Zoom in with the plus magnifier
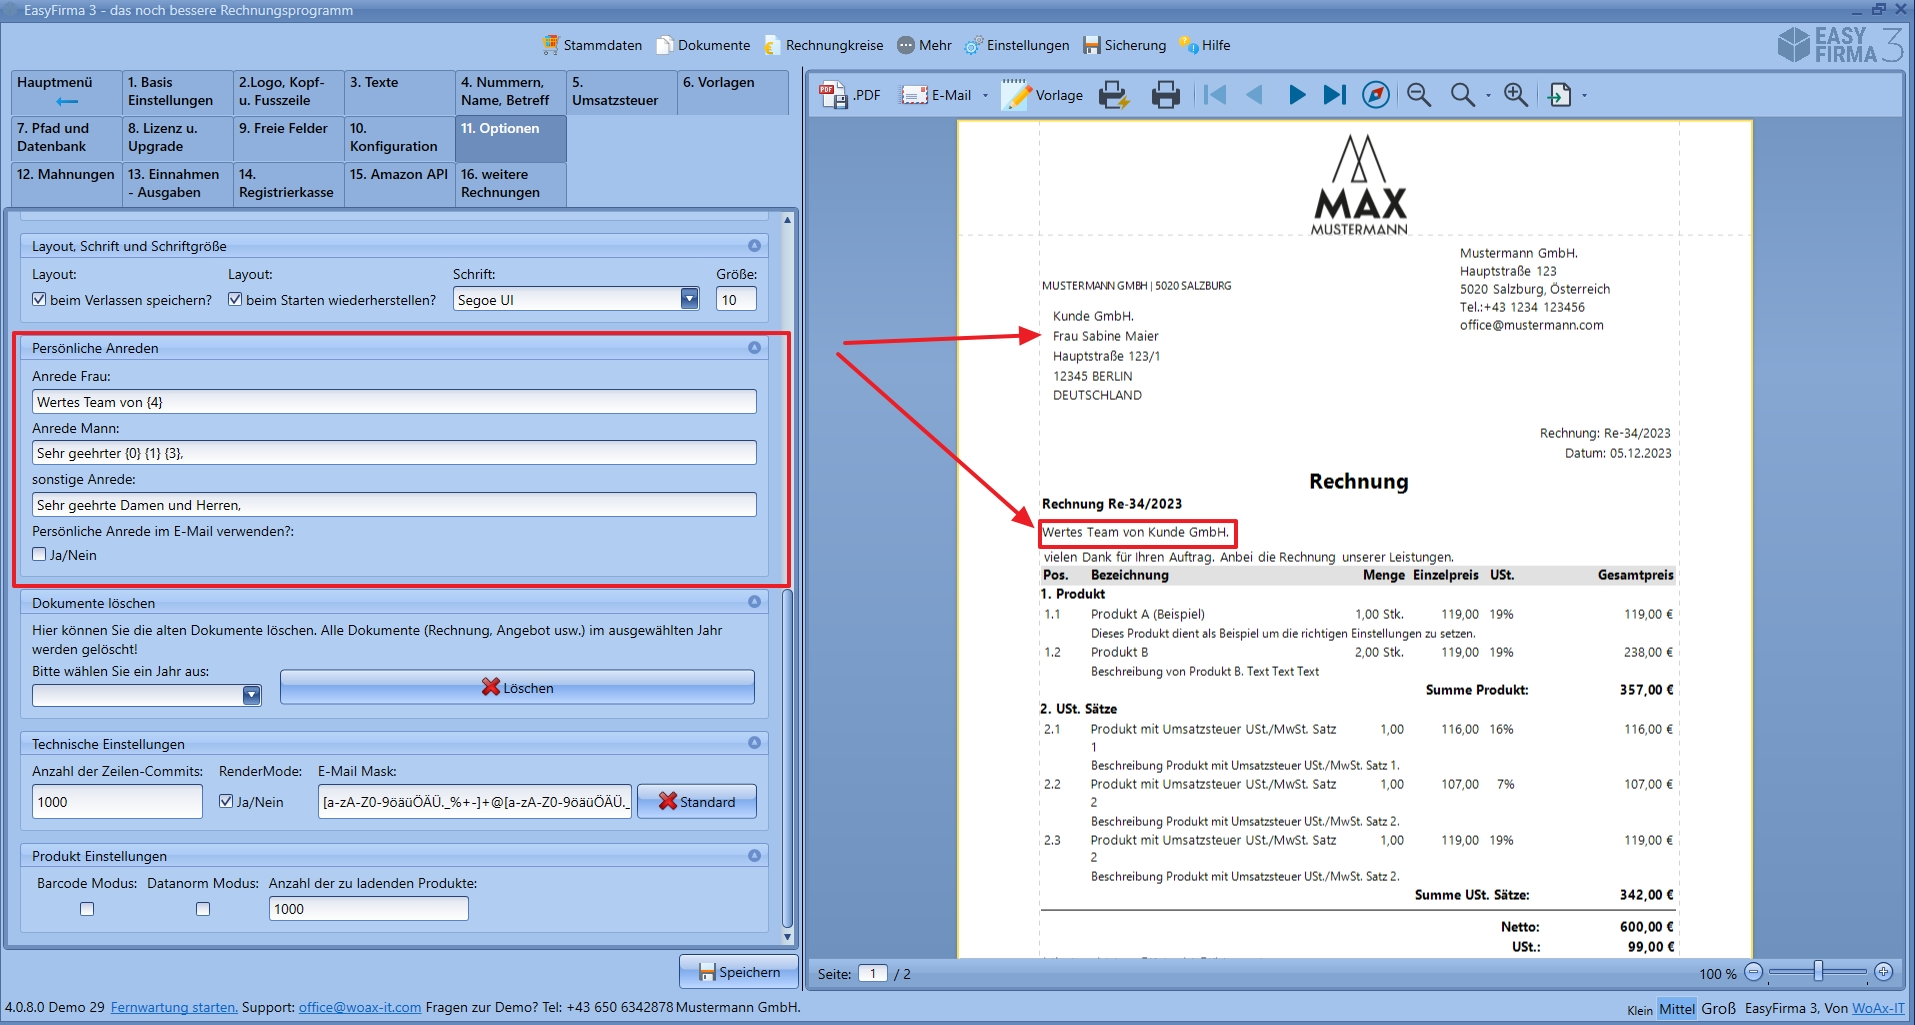Screen dimensions: 1915x1025 pos(1516,95)
